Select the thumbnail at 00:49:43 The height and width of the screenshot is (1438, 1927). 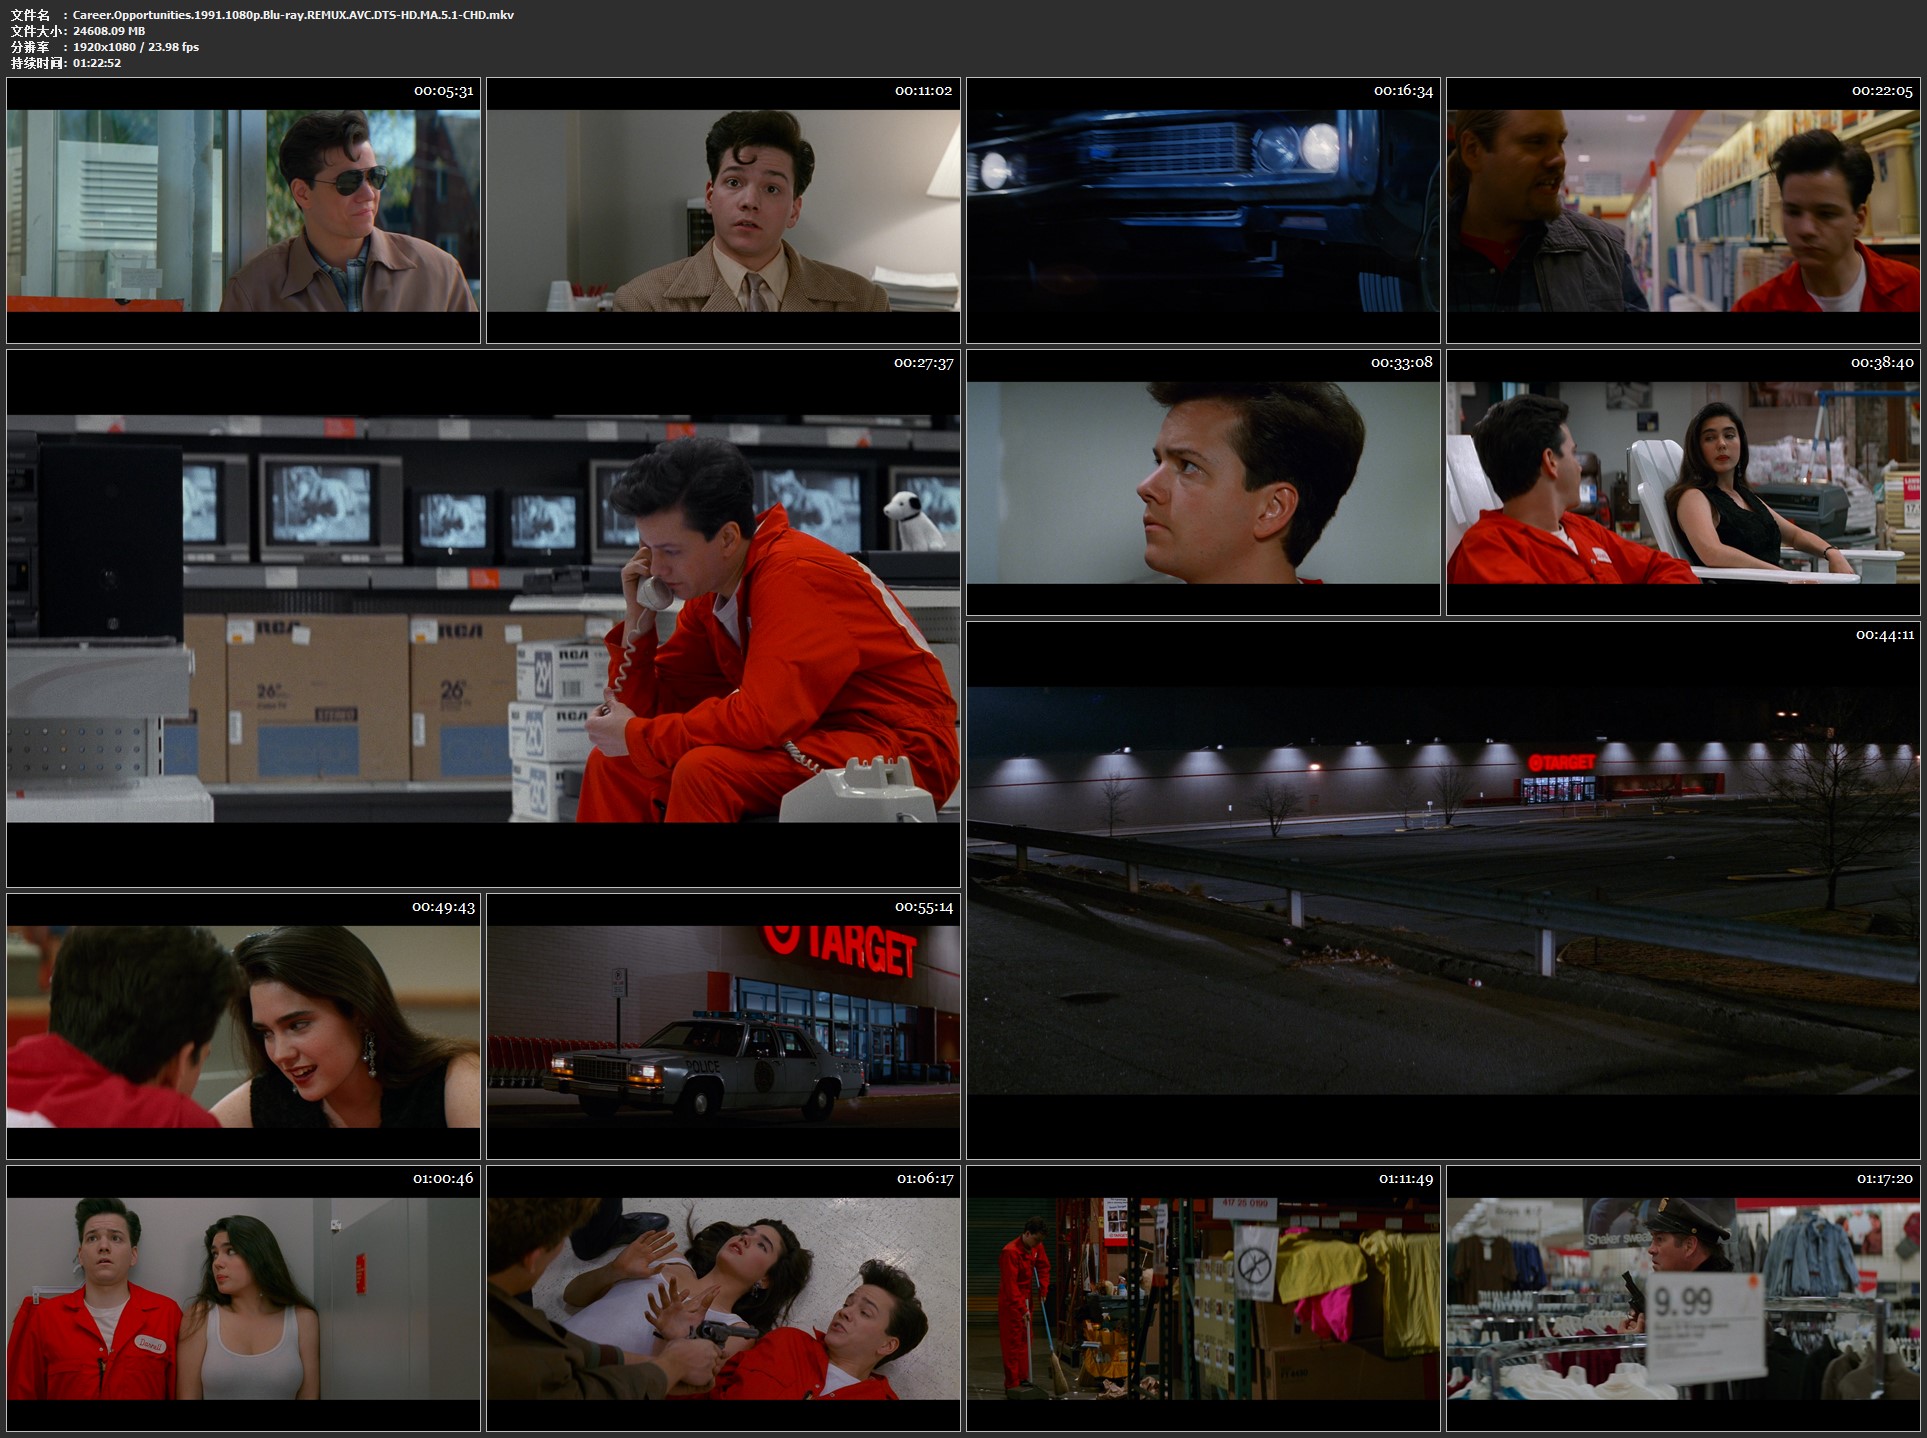click(x=243, y=1027)
